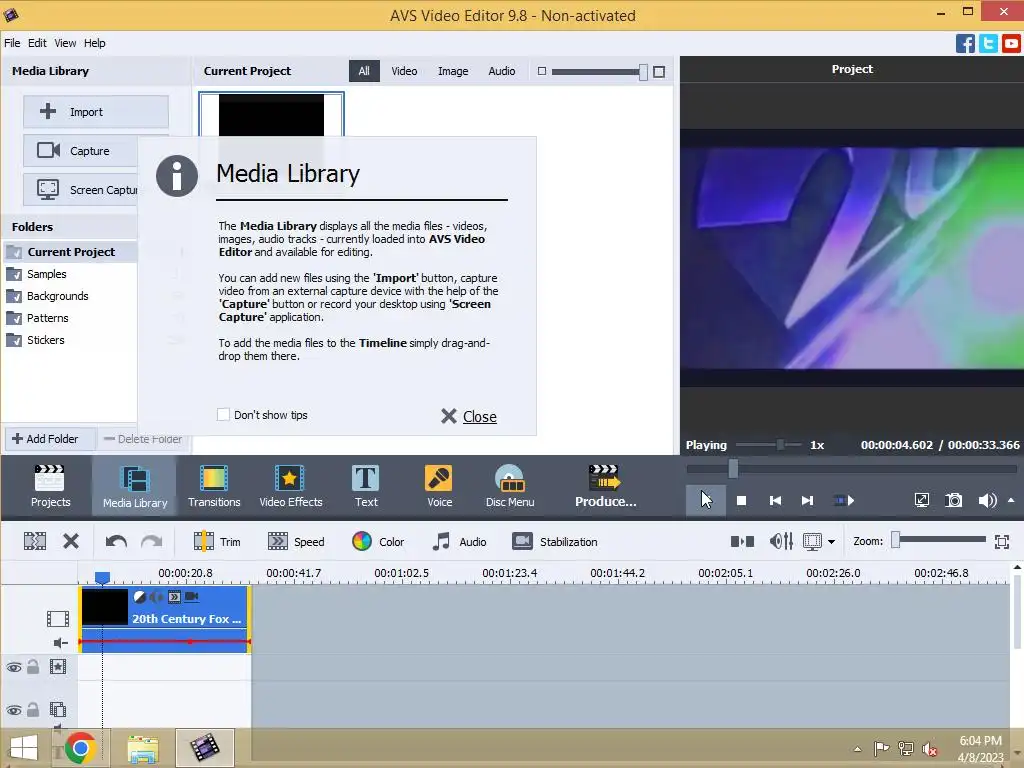
Task: Play the next scene button
Action: [x=844, y=501]
